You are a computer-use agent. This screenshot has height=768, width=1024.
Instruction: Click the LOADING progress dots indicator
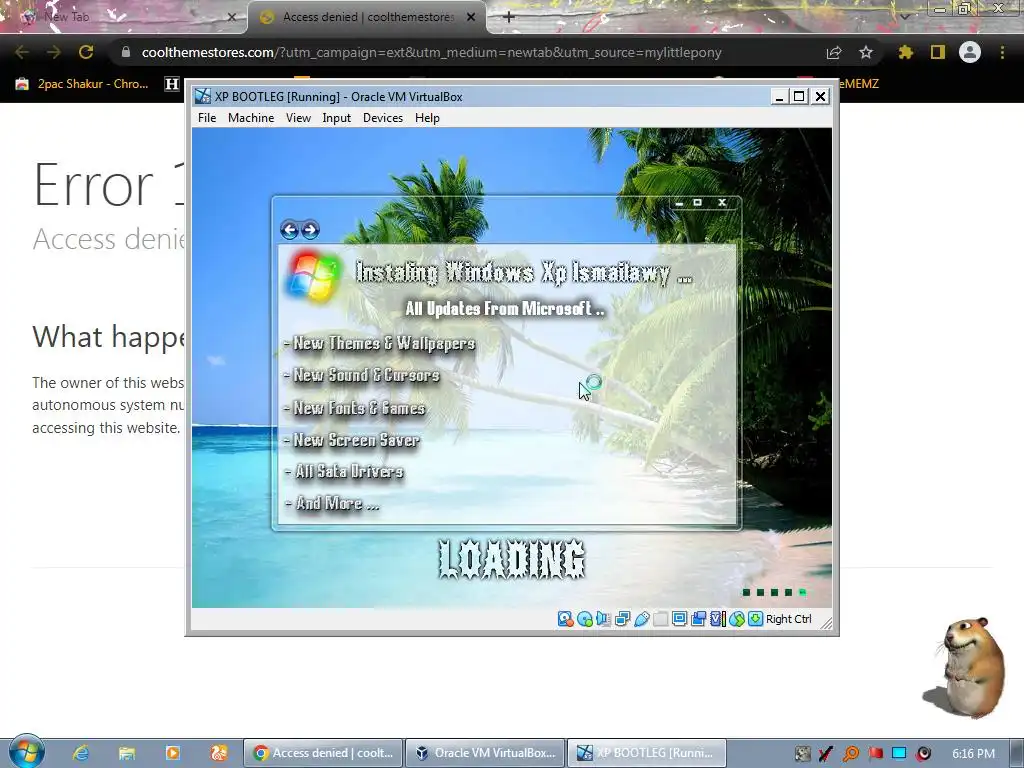point(775,592)
